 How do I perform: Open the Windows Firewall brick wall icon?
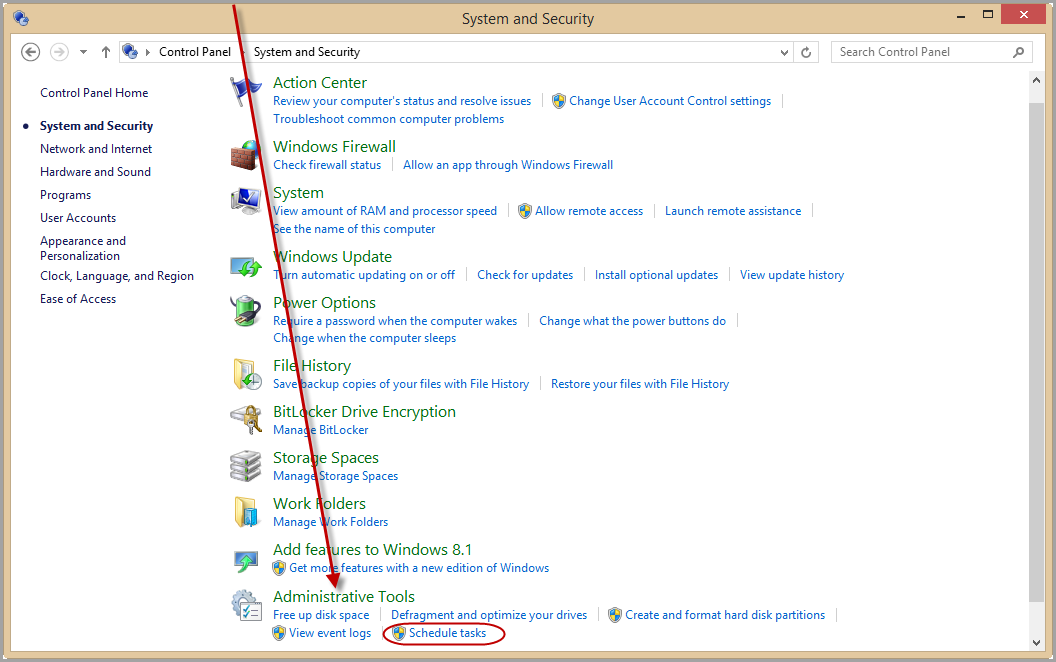pos(245,156)
